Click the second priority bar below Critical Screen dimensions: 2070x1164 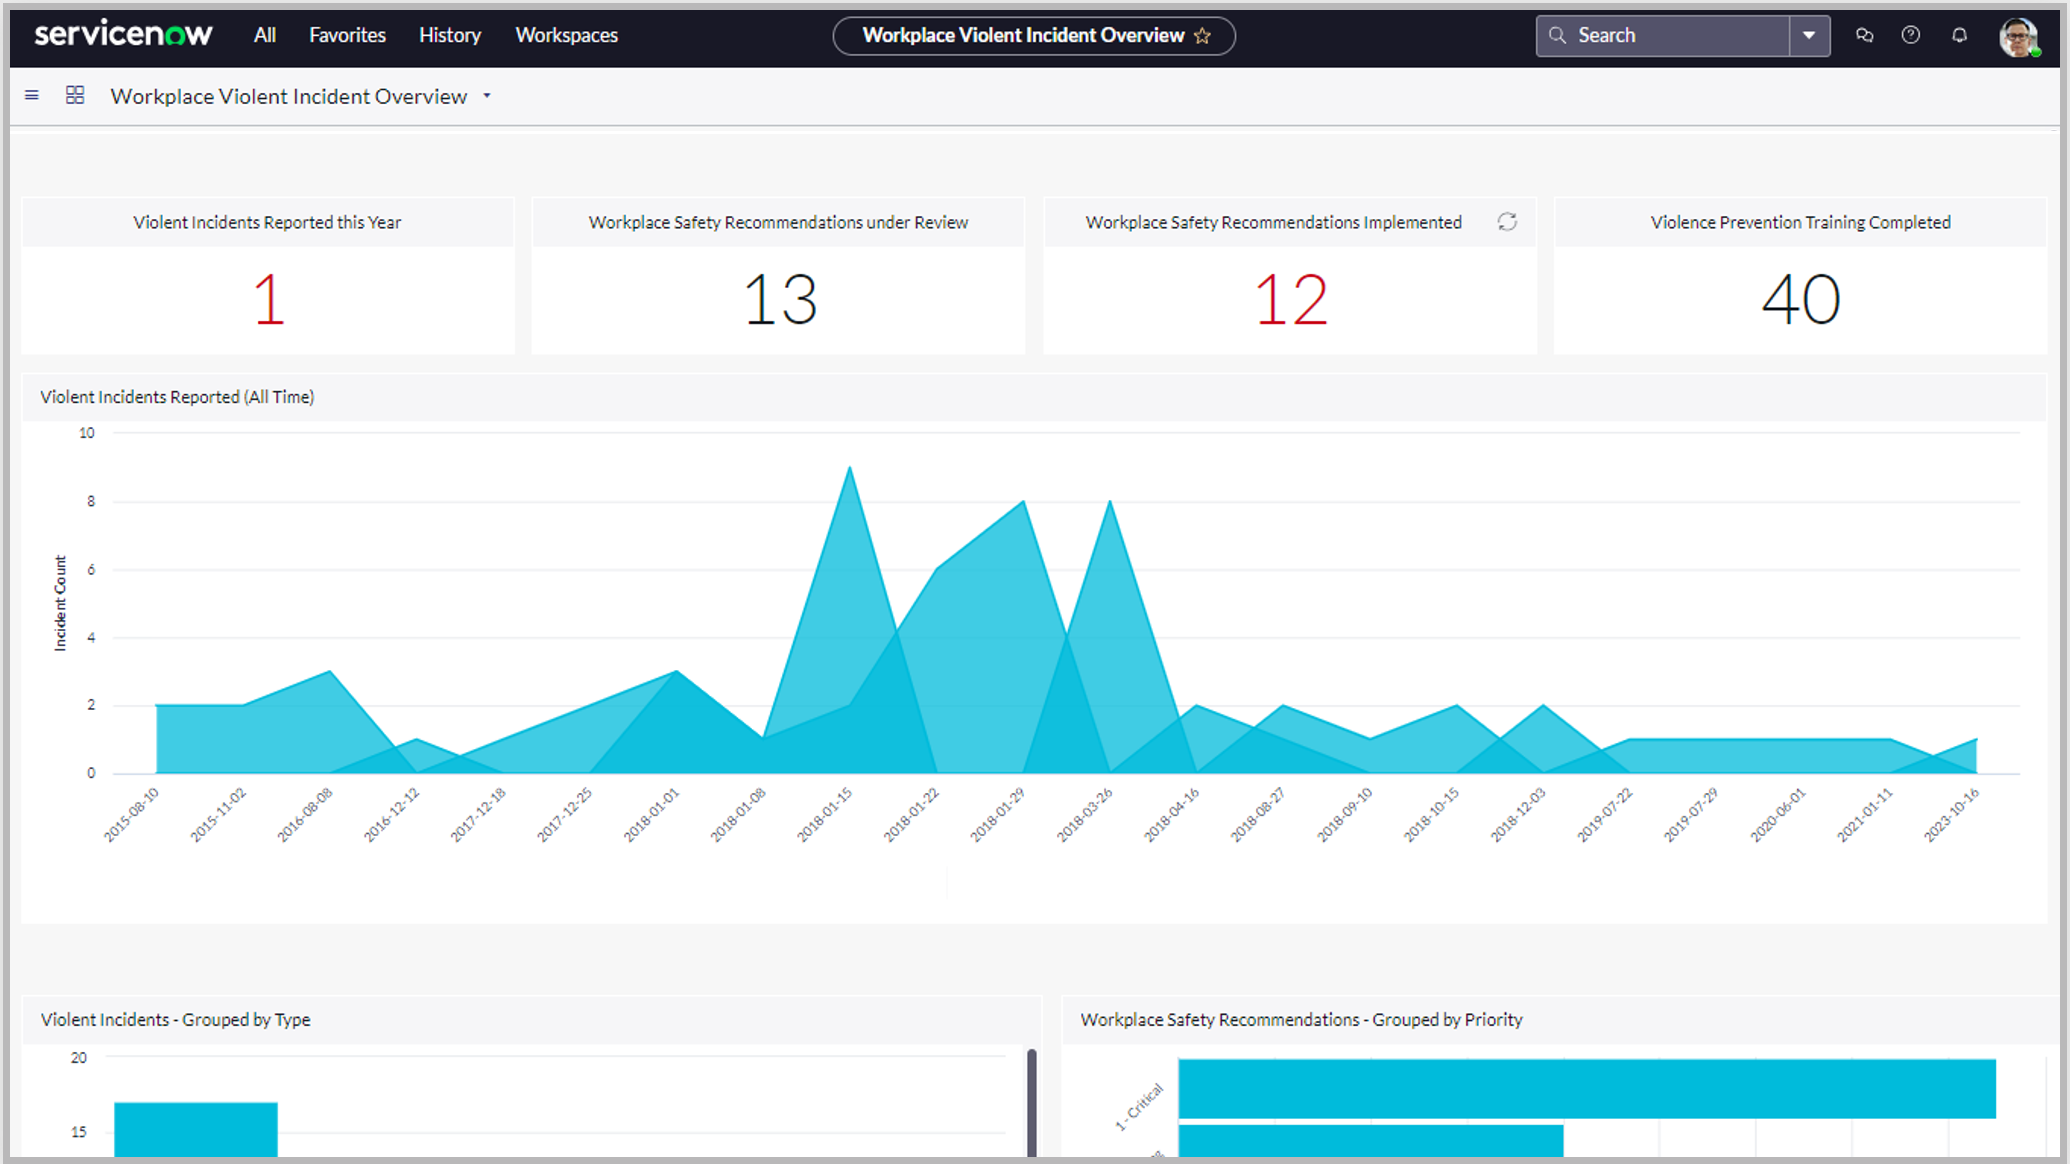[x=1371, y=1141]
